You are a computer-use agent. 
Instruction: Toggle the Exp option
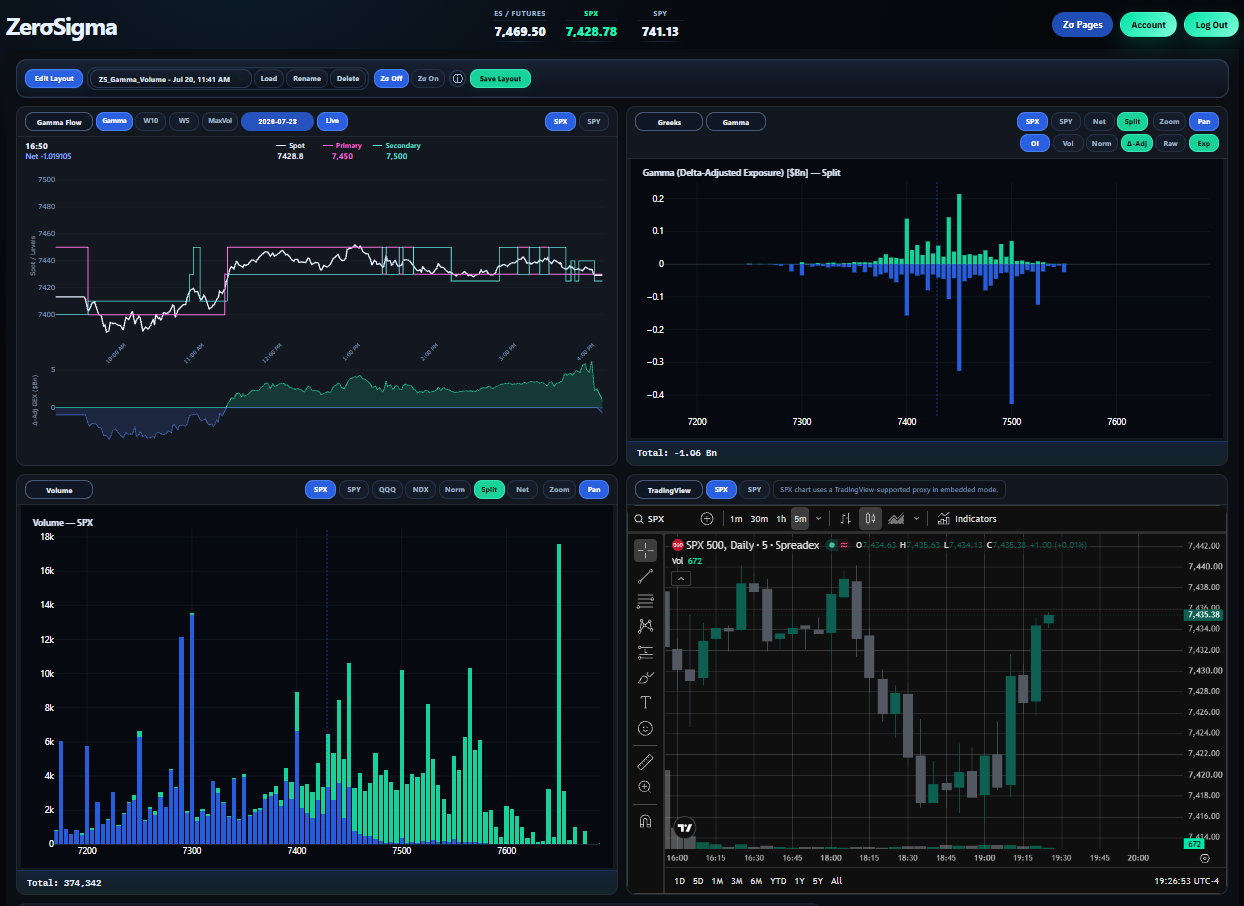1203,143
